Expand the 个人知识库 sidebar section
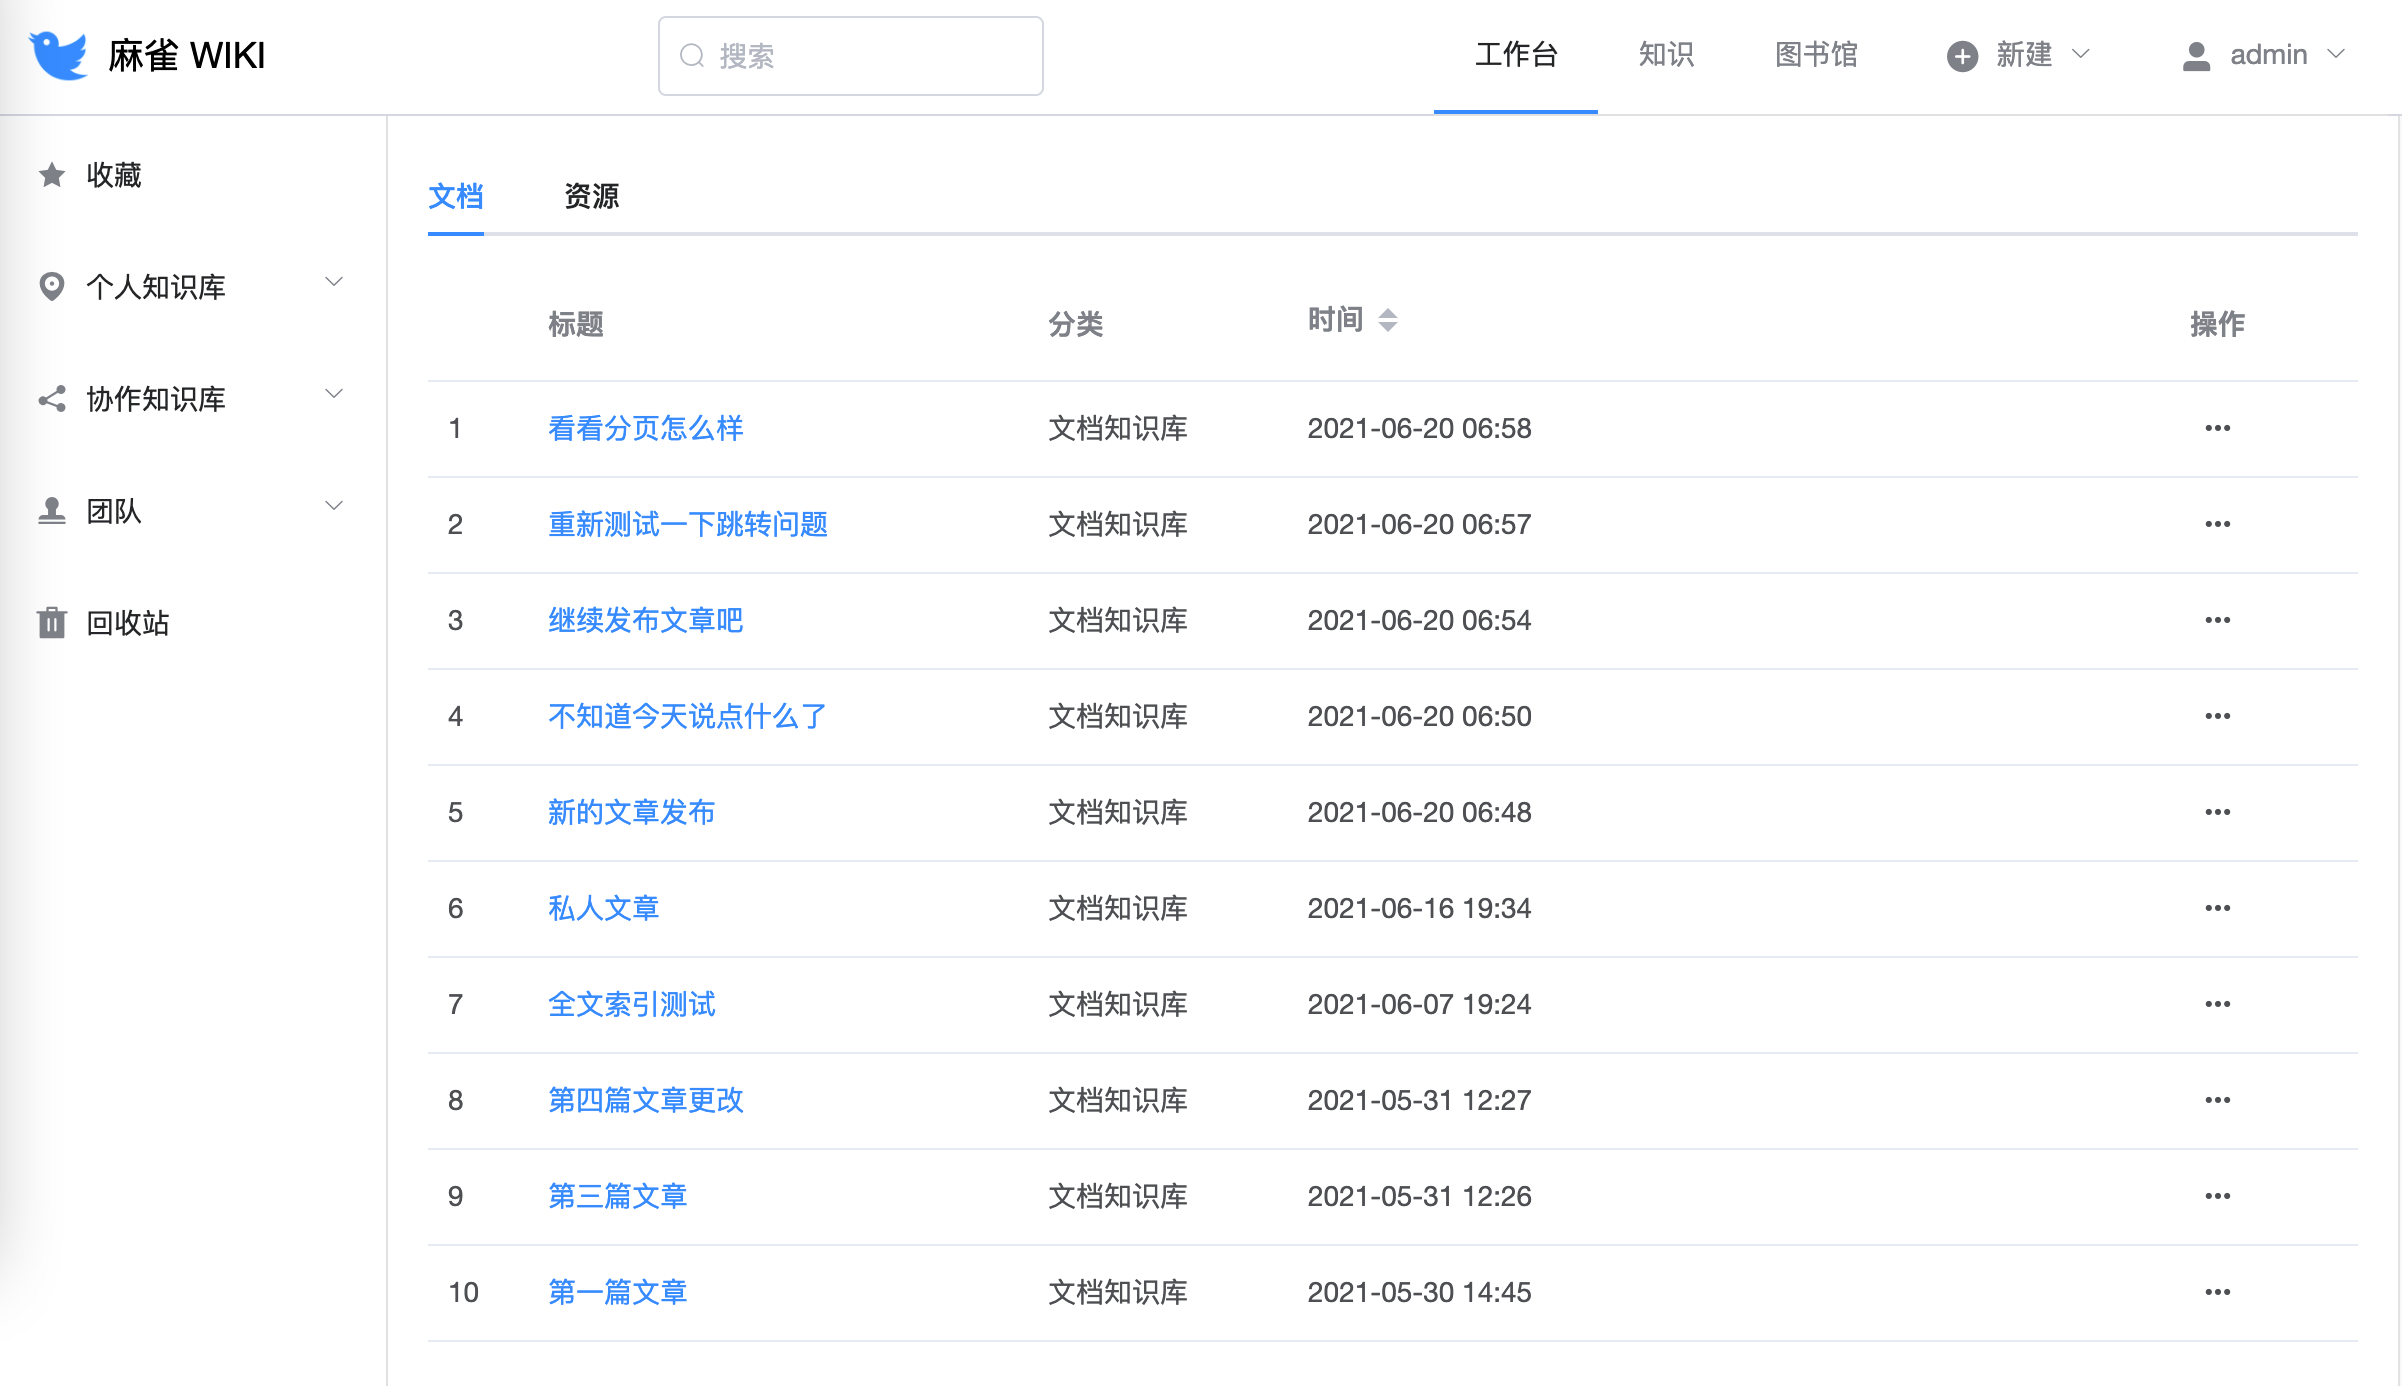The image size is (2402, 1386). pyautogui.click(x=334, y=283)
